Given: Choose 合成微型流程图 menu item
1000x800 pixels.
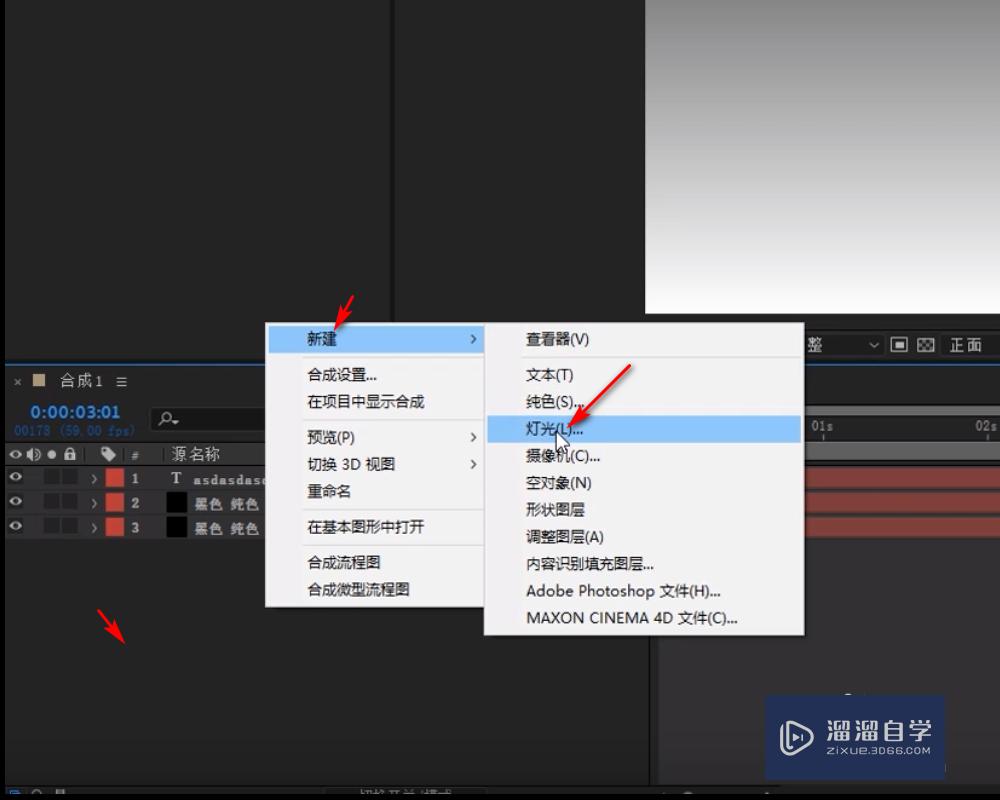Looking at the screenshot, I should (x=358, y=589).
